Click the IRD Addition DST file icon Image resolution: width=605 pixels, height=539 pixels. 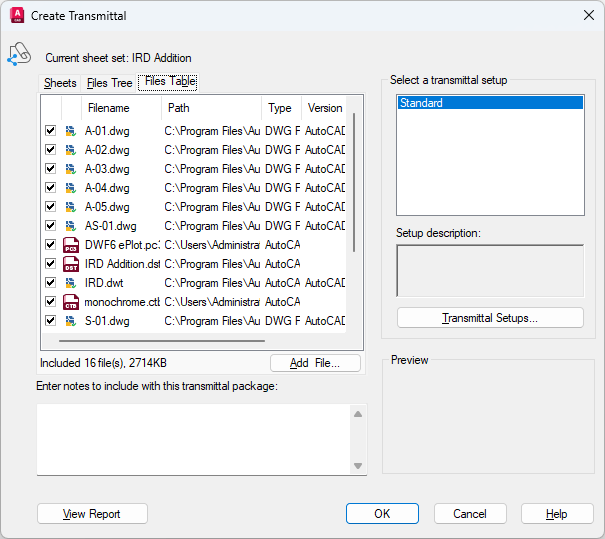point(71,264)
